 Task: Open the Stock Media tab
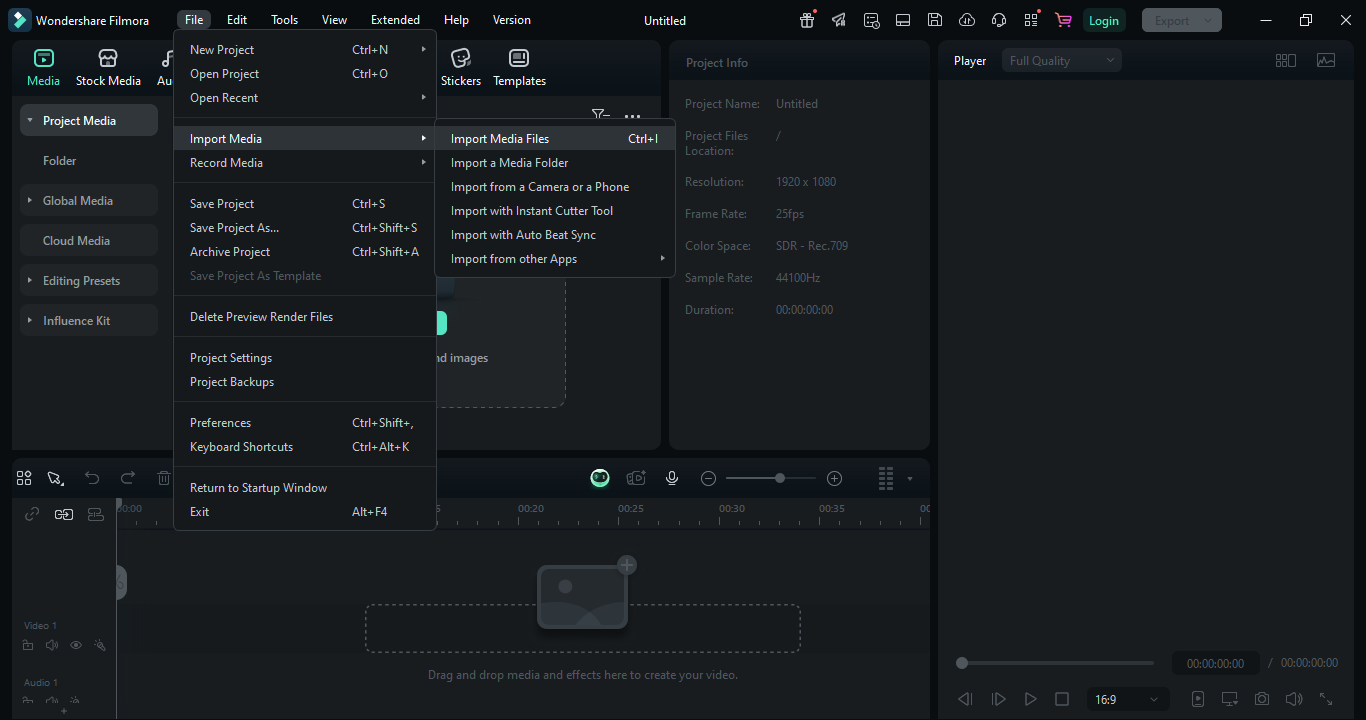click(108, 68)
